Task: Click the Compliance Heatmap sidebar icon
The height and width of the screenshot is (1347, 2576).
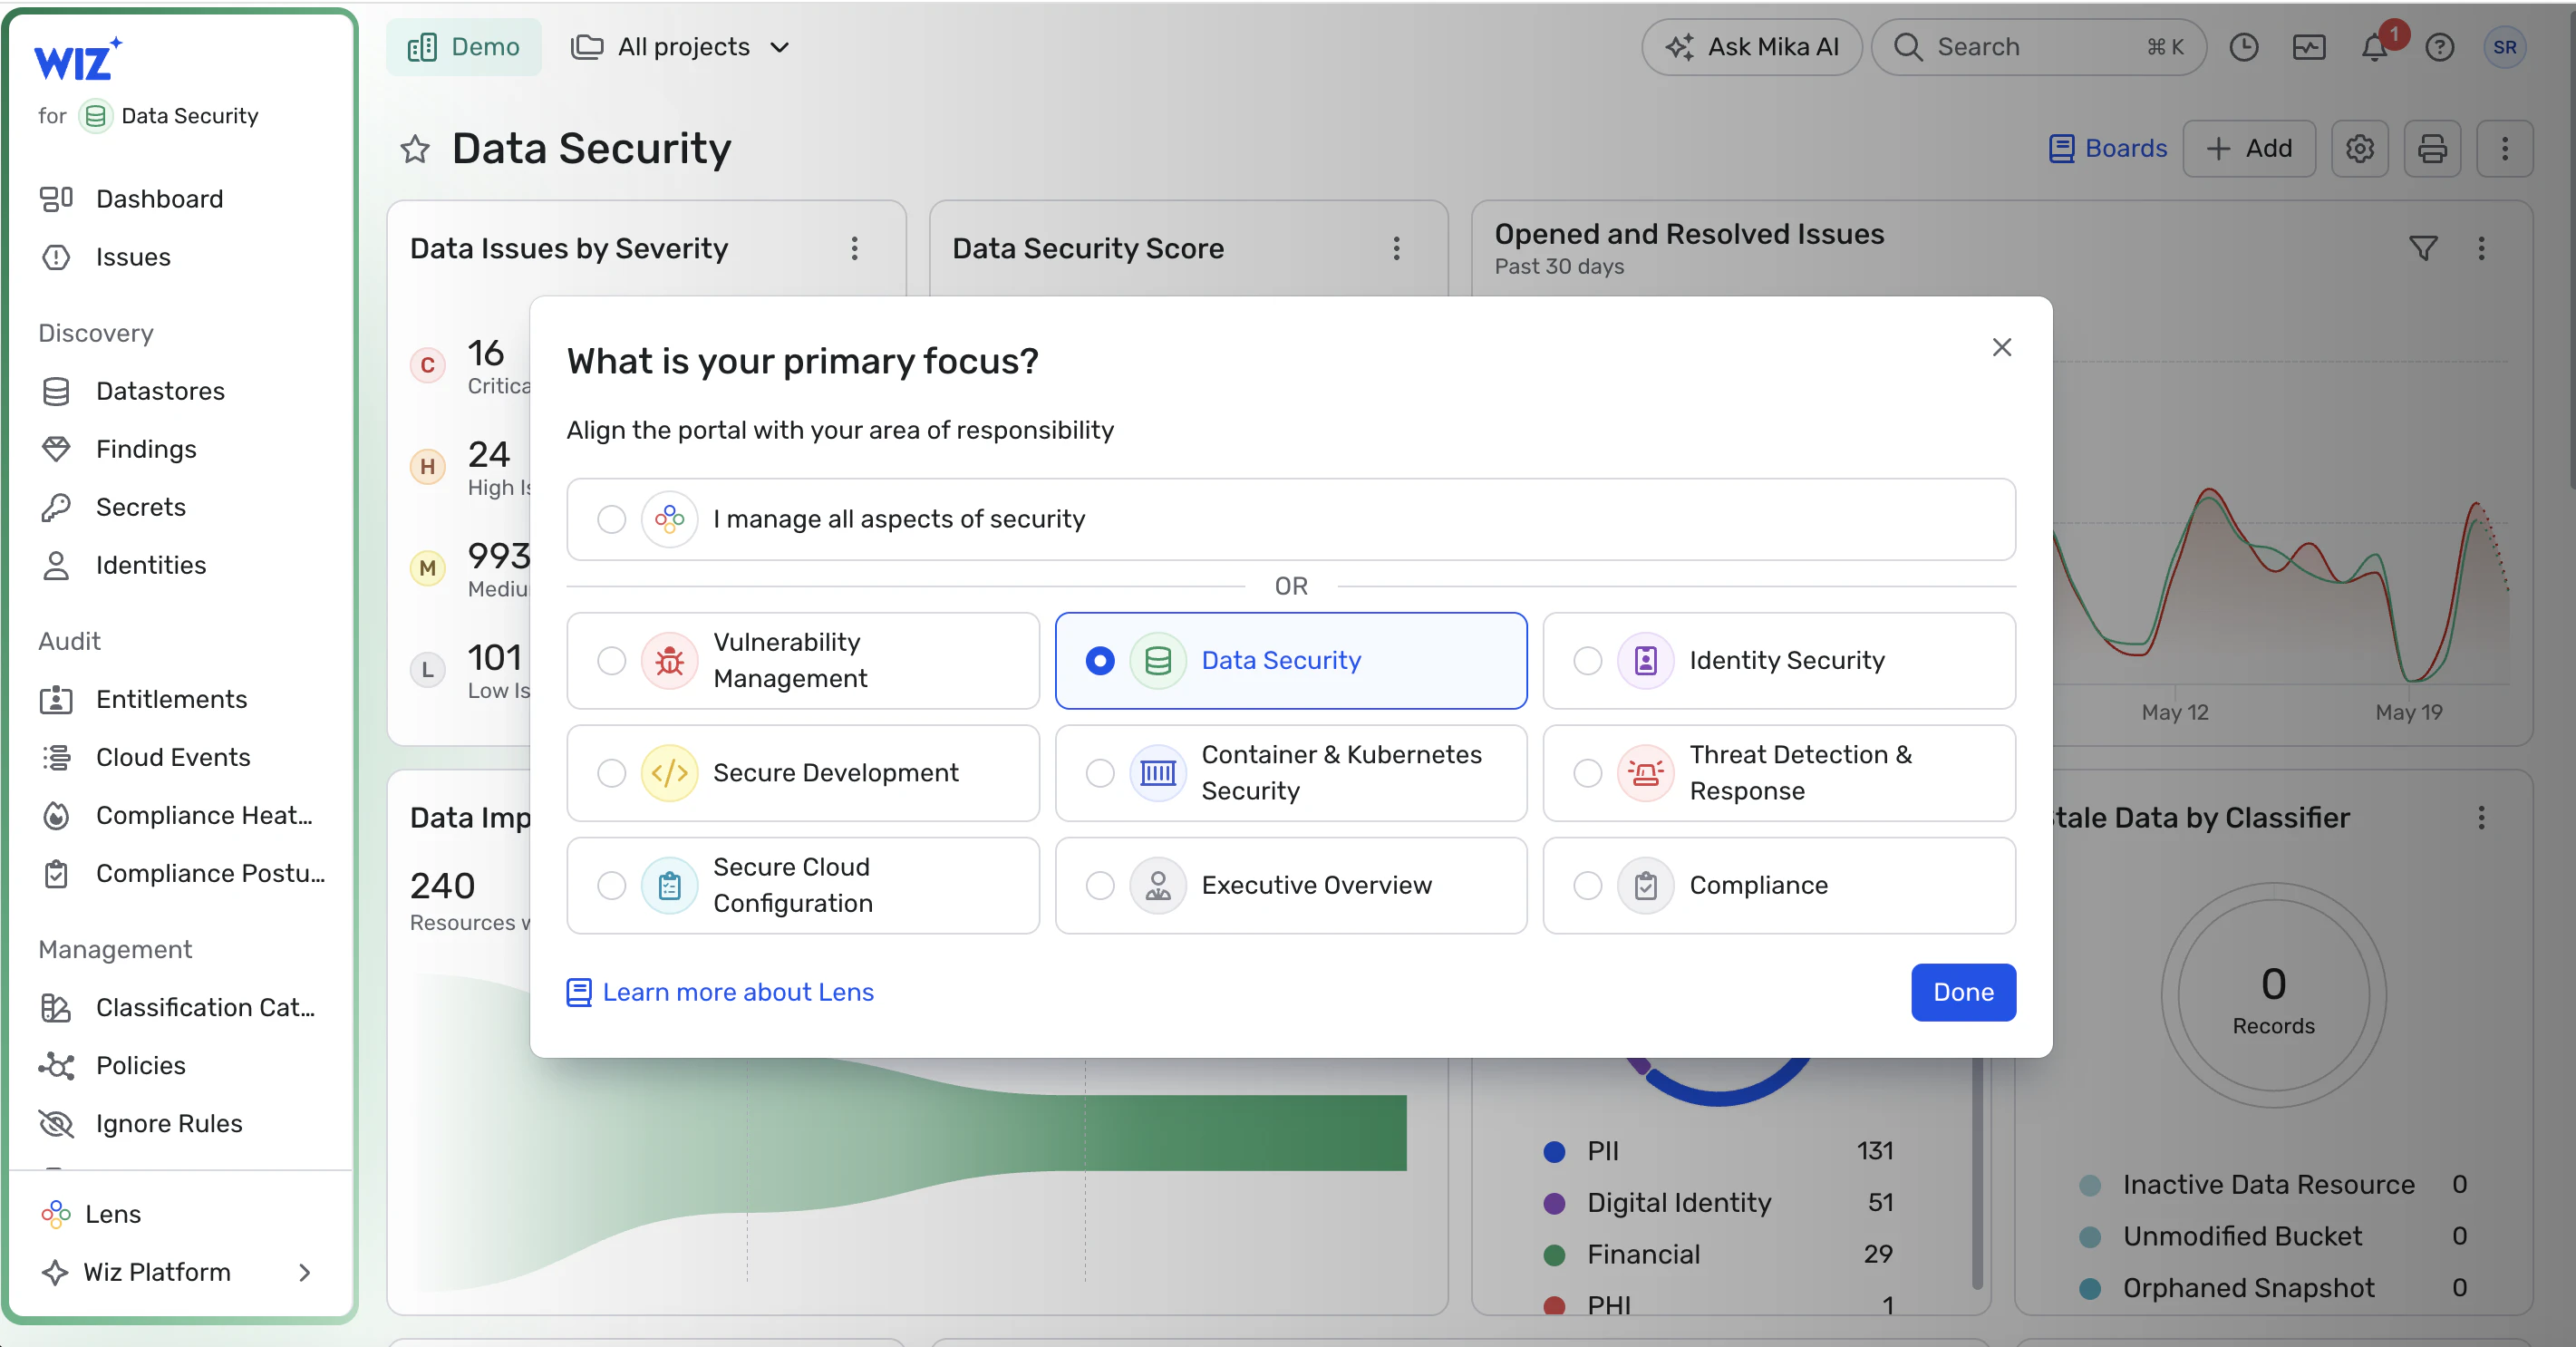Action: (x=56, y=815)
